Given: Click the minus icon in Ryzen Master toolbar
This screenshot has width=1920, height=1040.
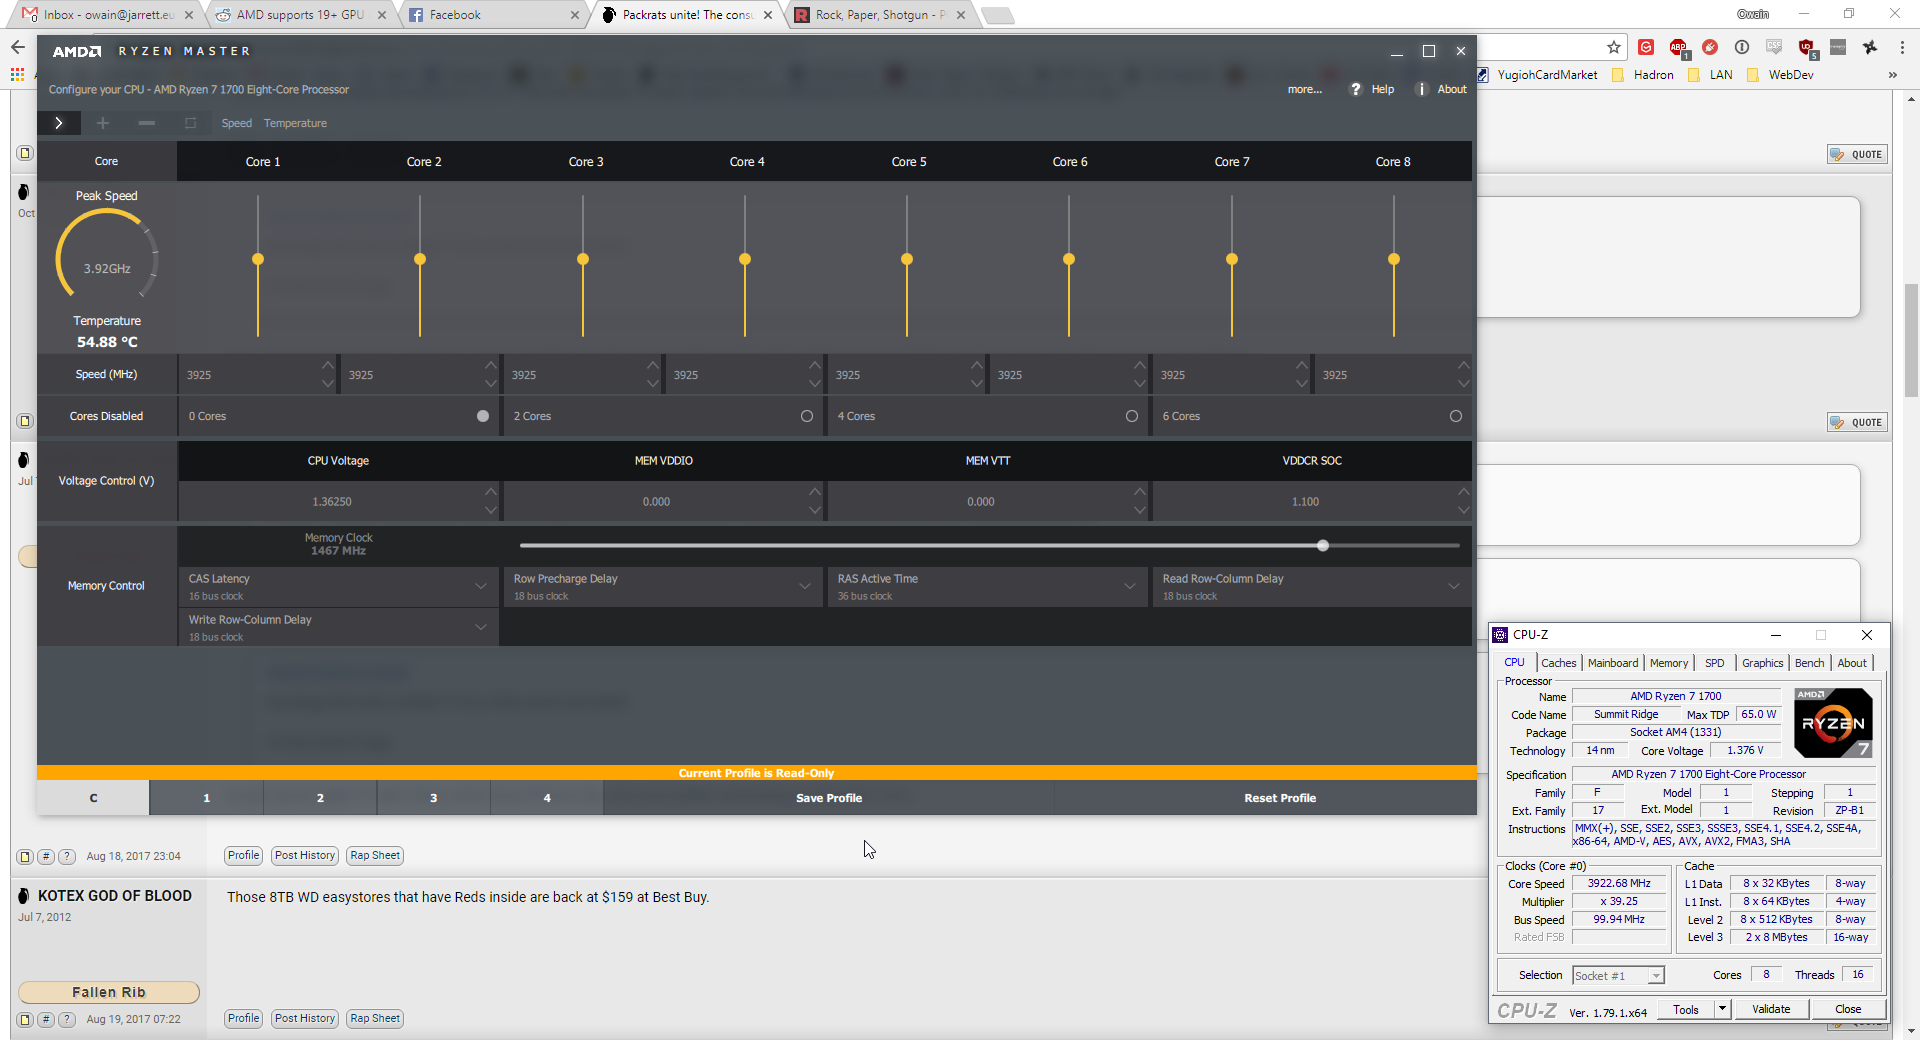Looking at the screenshot, I should 147,123.
